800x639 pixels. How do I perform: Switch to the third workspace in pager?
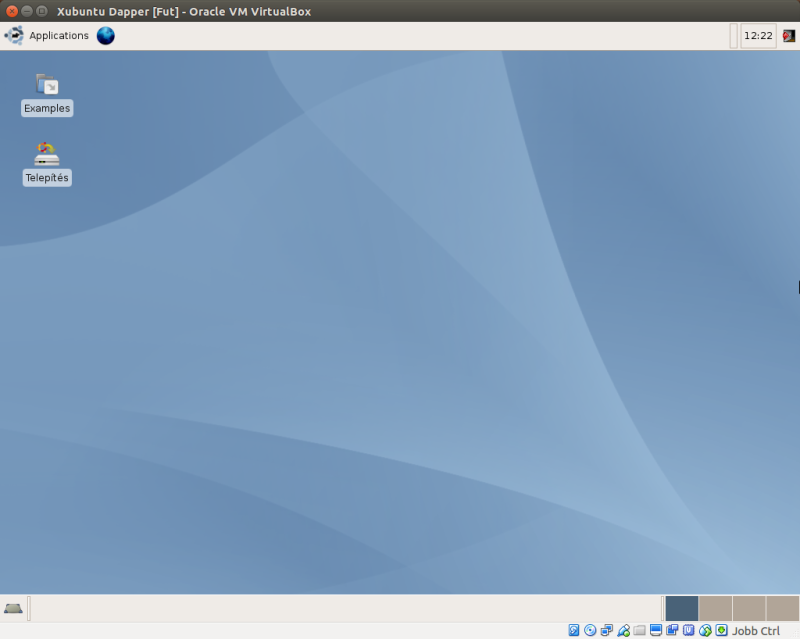tap(749, 608)
